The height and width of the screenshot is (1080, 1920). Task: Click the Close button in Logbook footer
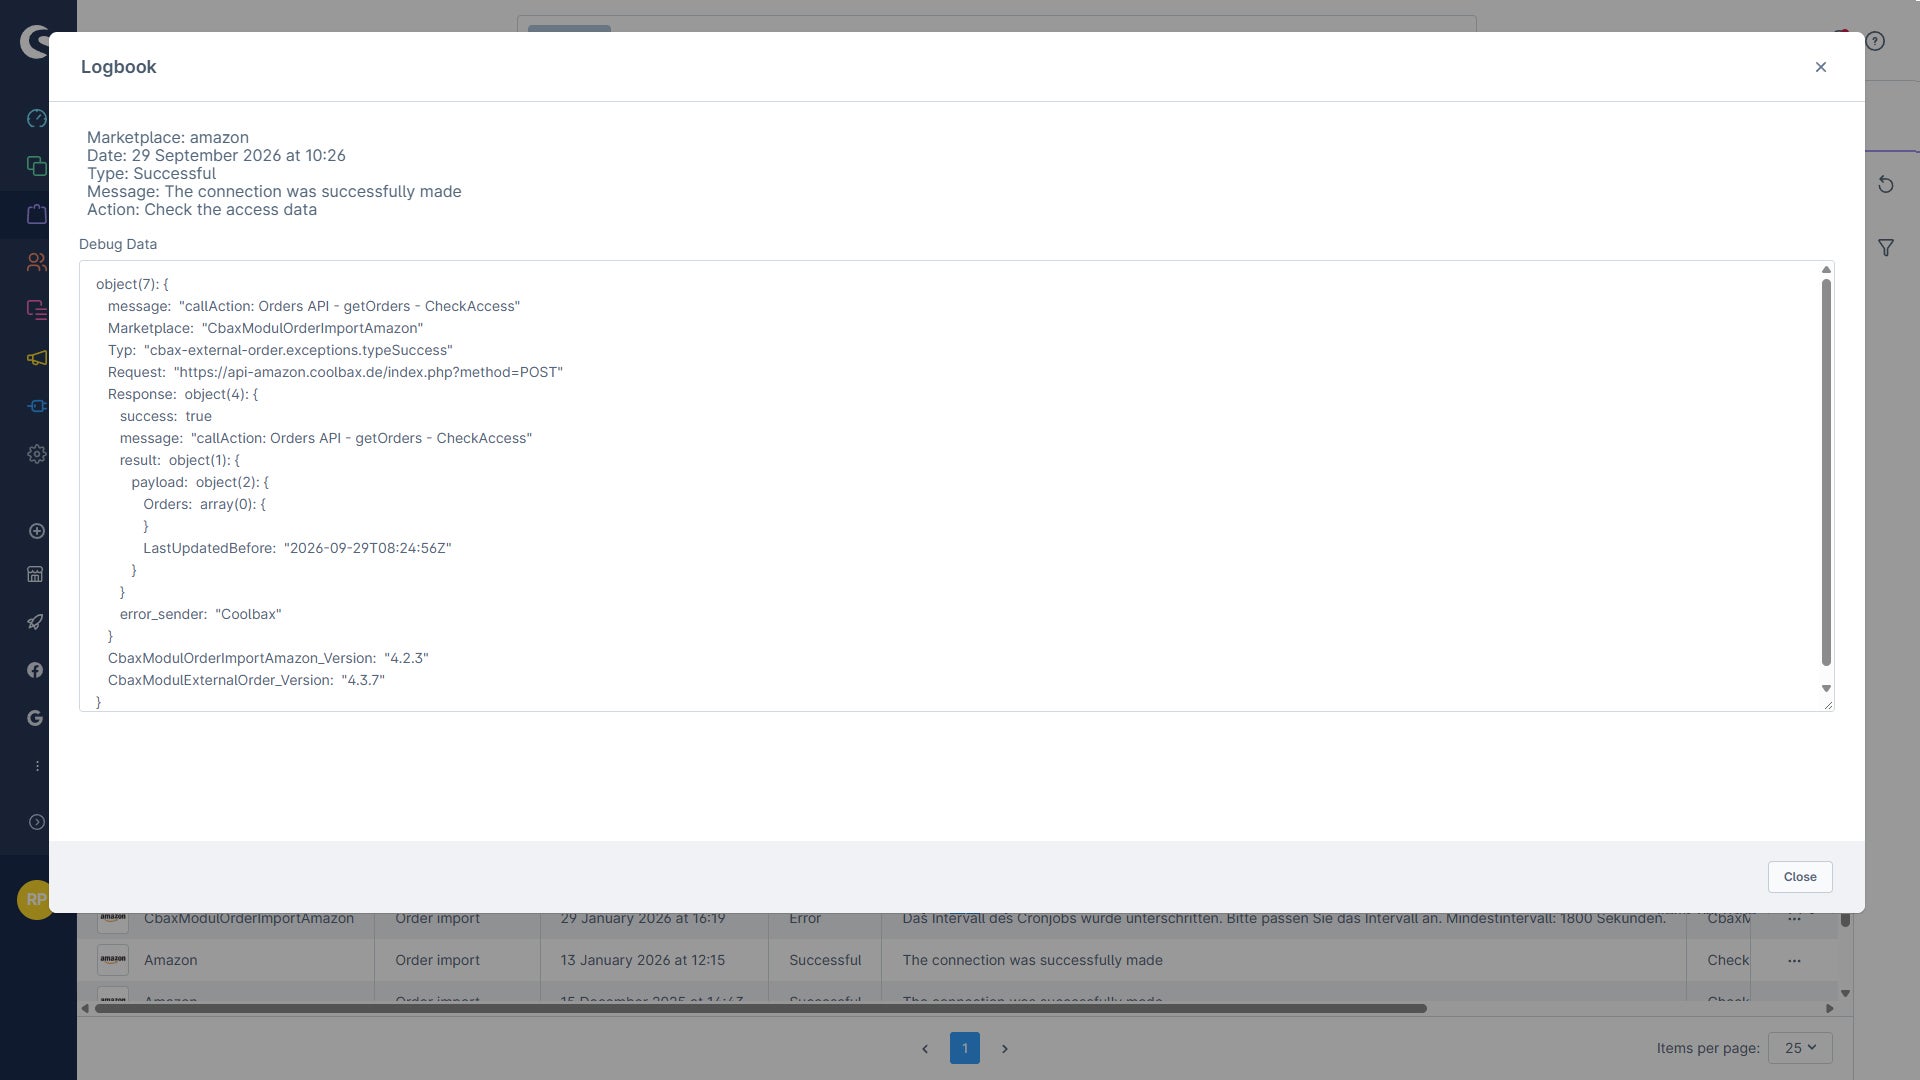(x=1799, y=877)
